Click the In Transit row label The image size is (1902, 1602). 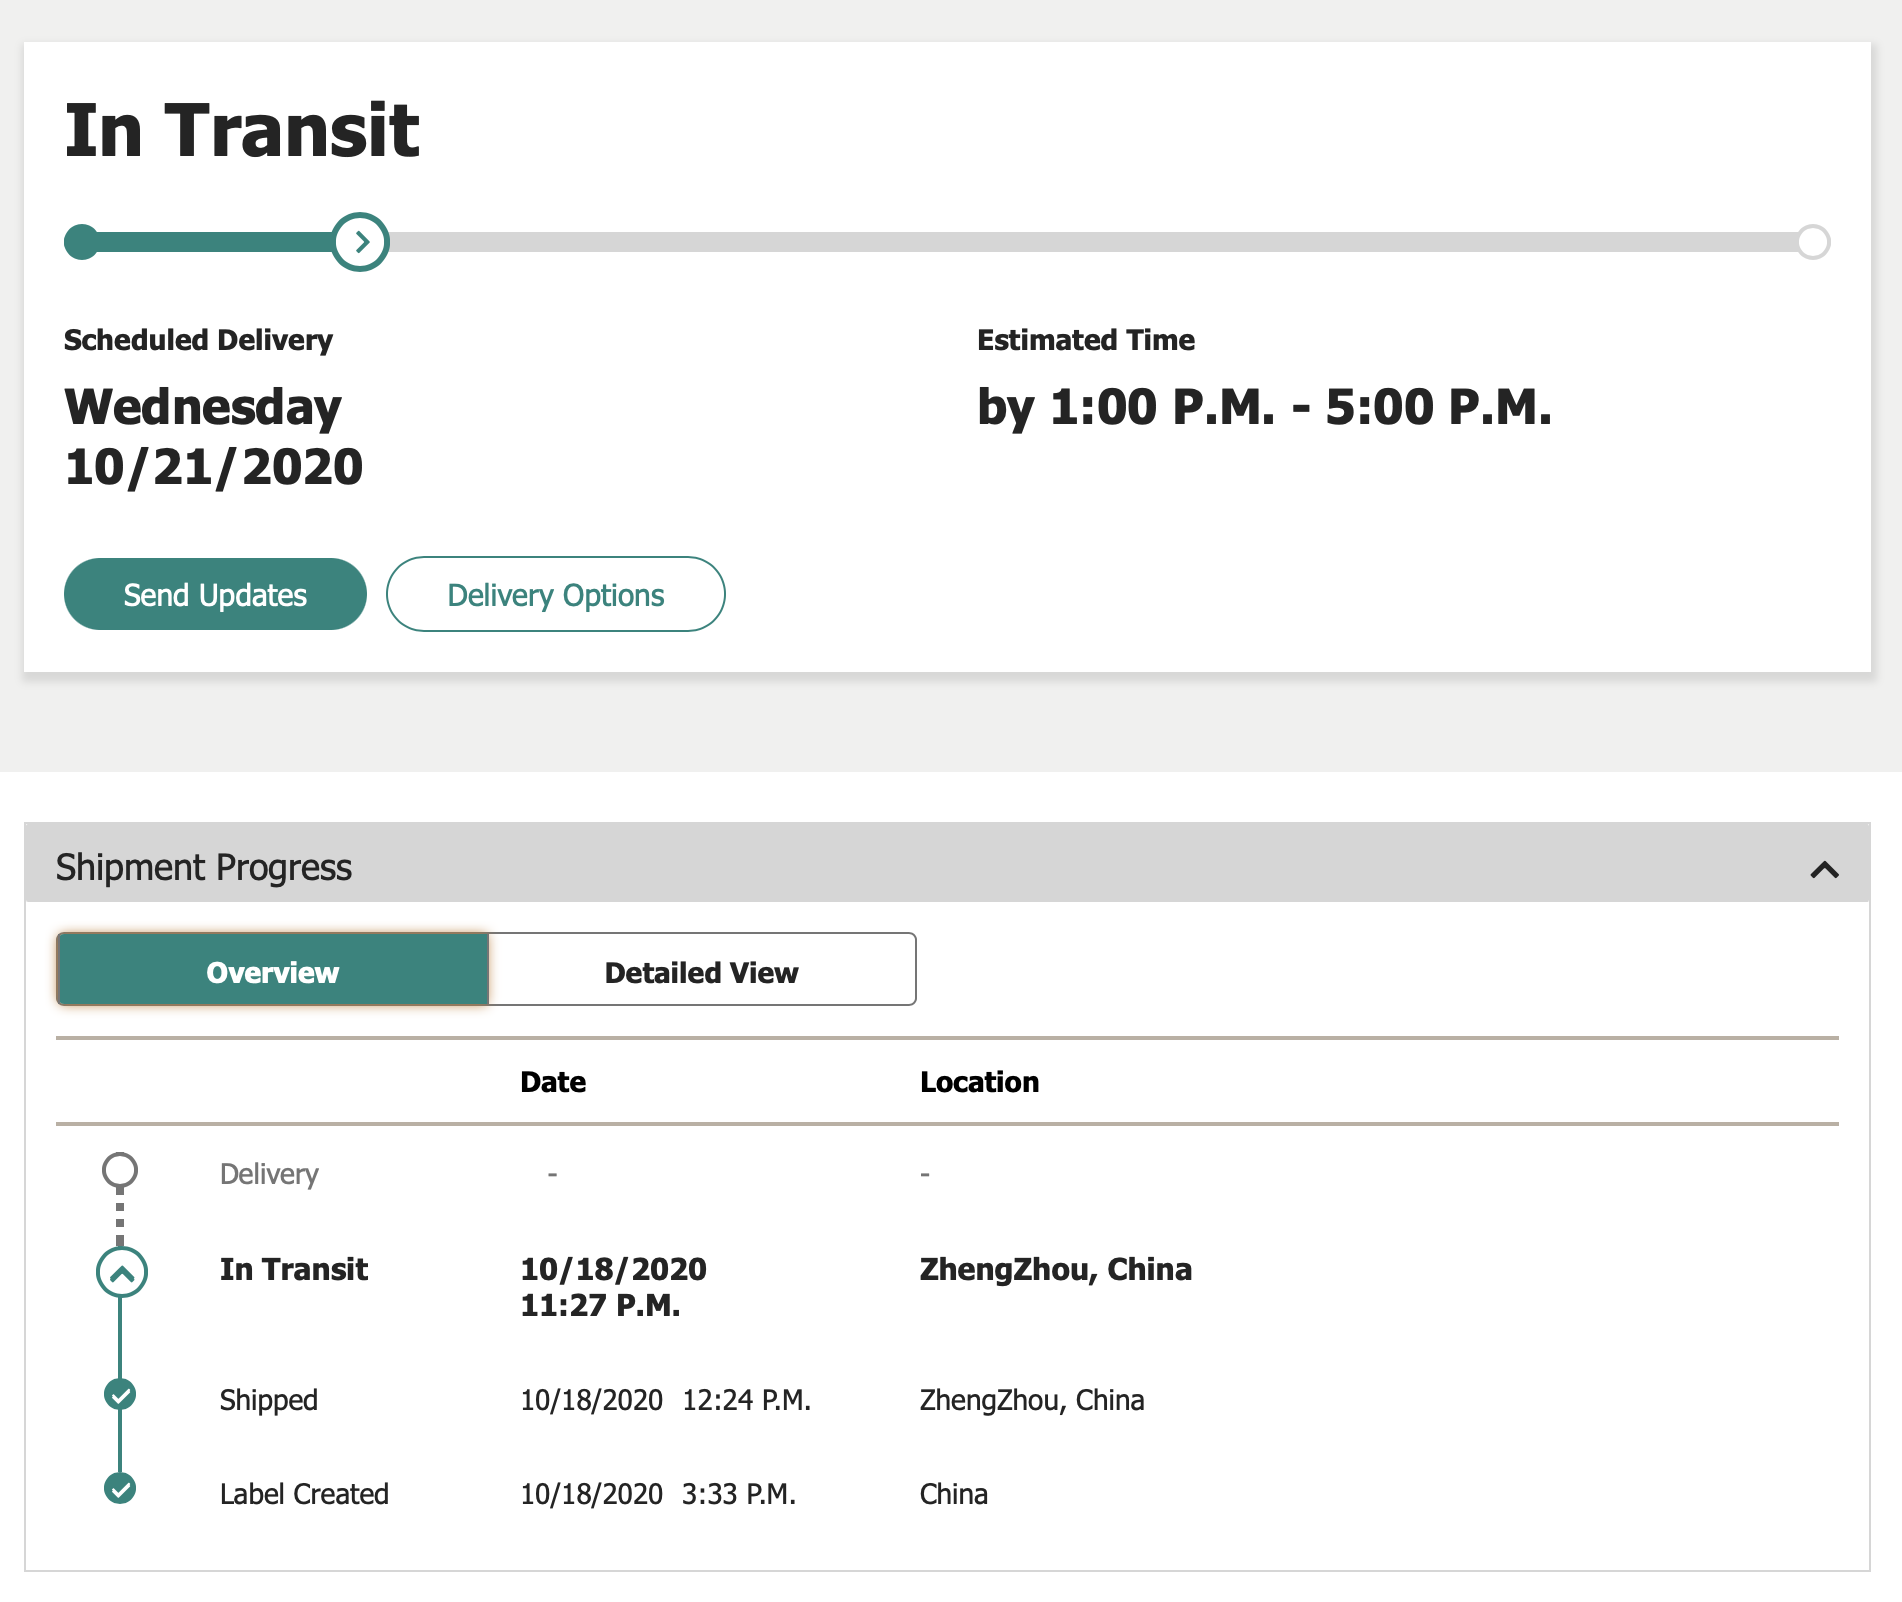pyautogui.click(x=294, y=1269)
